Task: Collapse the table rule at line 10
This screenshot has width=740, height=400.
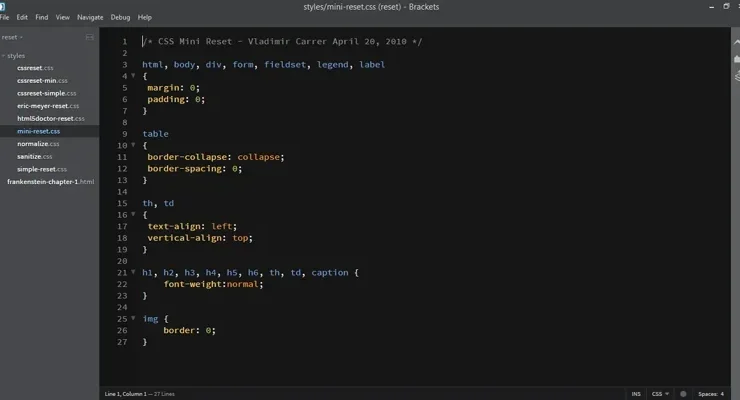Action: (x=134, y=146)
